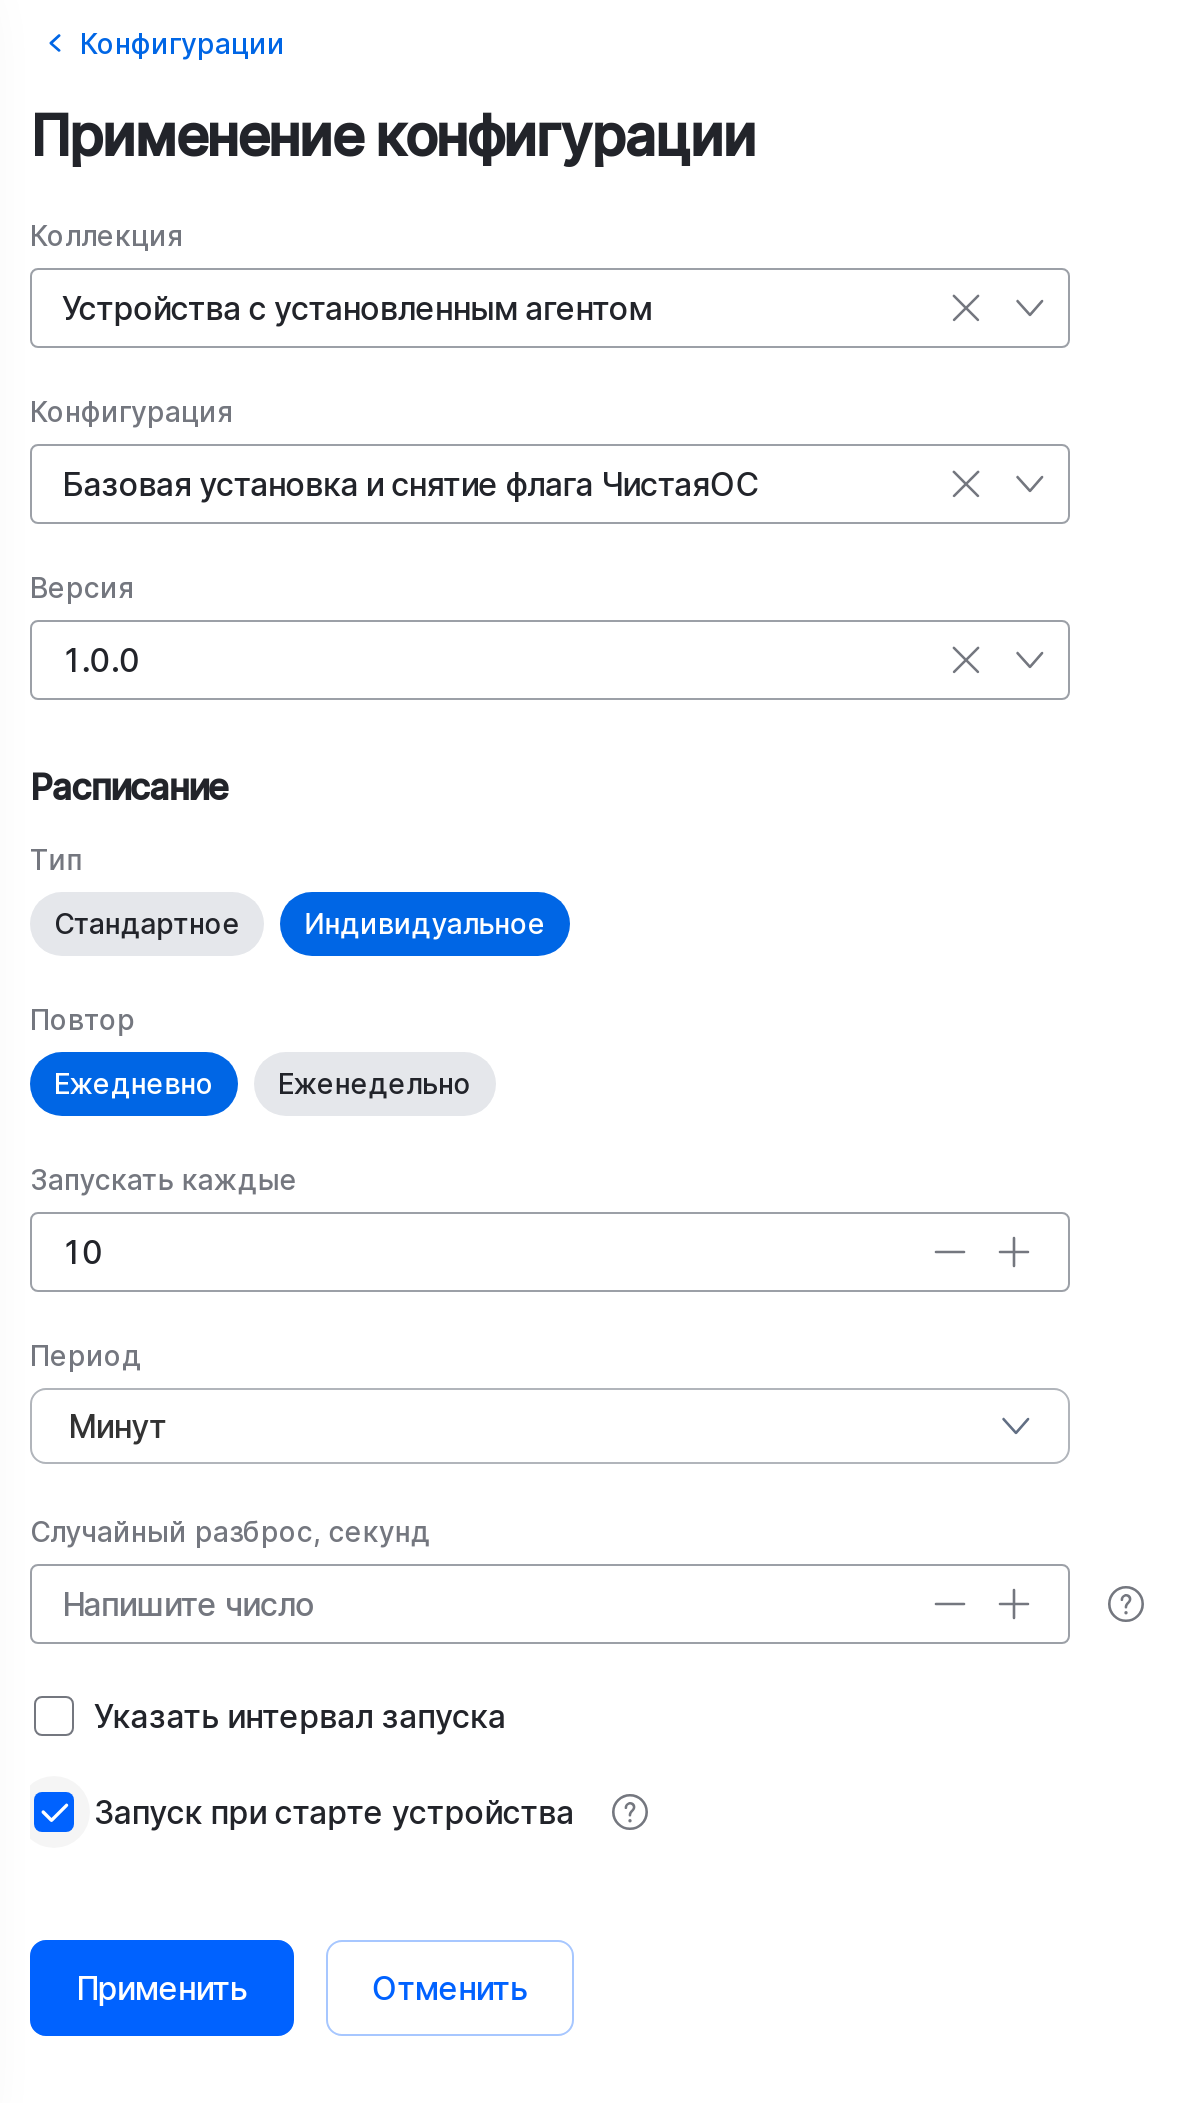
Task: Open the Период dropdown
Action: (1015, 1426)
